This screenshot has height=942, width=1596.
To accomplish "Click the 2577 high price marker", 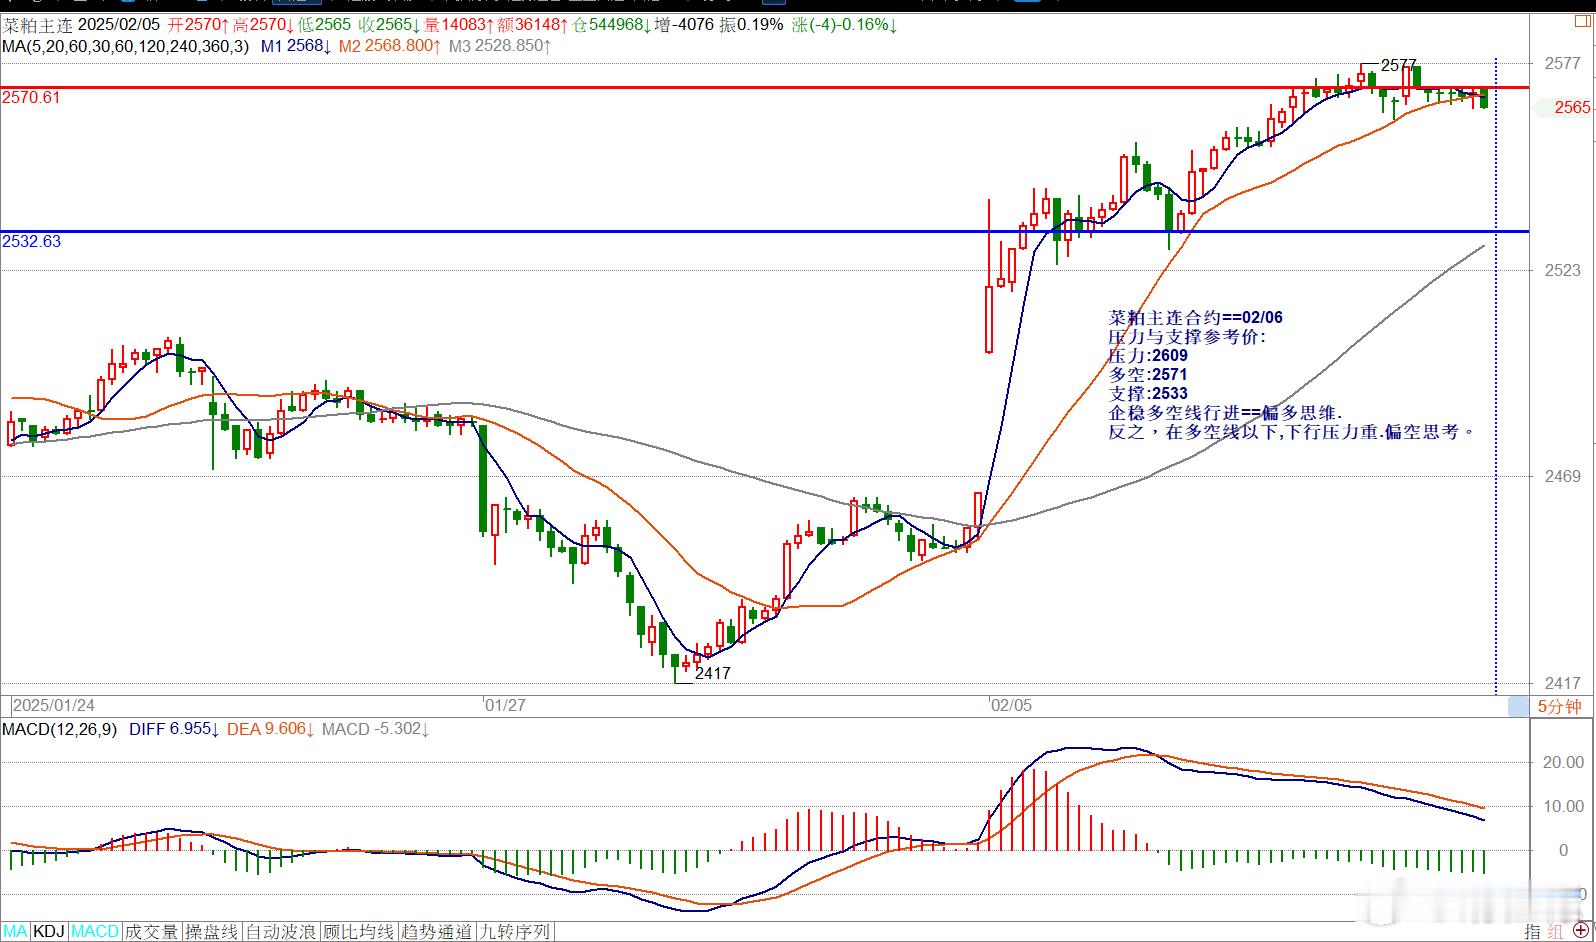I will (1398, 65).
